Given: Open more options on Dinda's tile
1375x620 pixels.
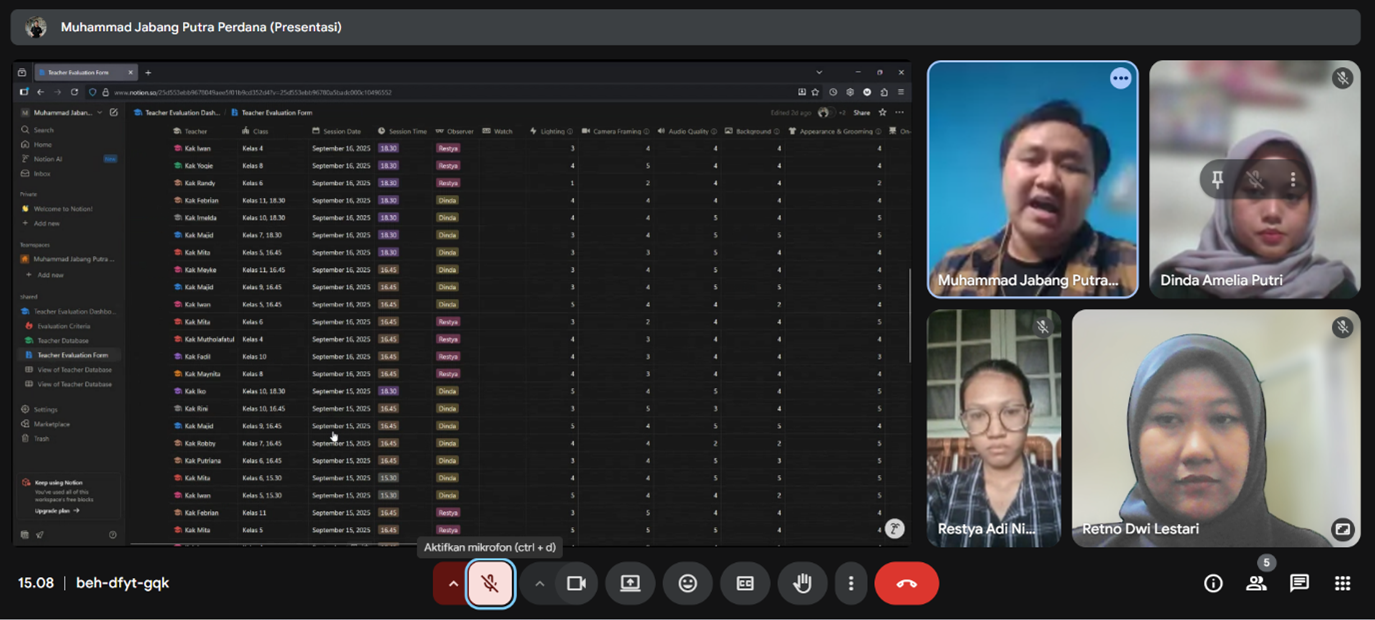Looking at the screenshot, I should [x=1293, y=180].
